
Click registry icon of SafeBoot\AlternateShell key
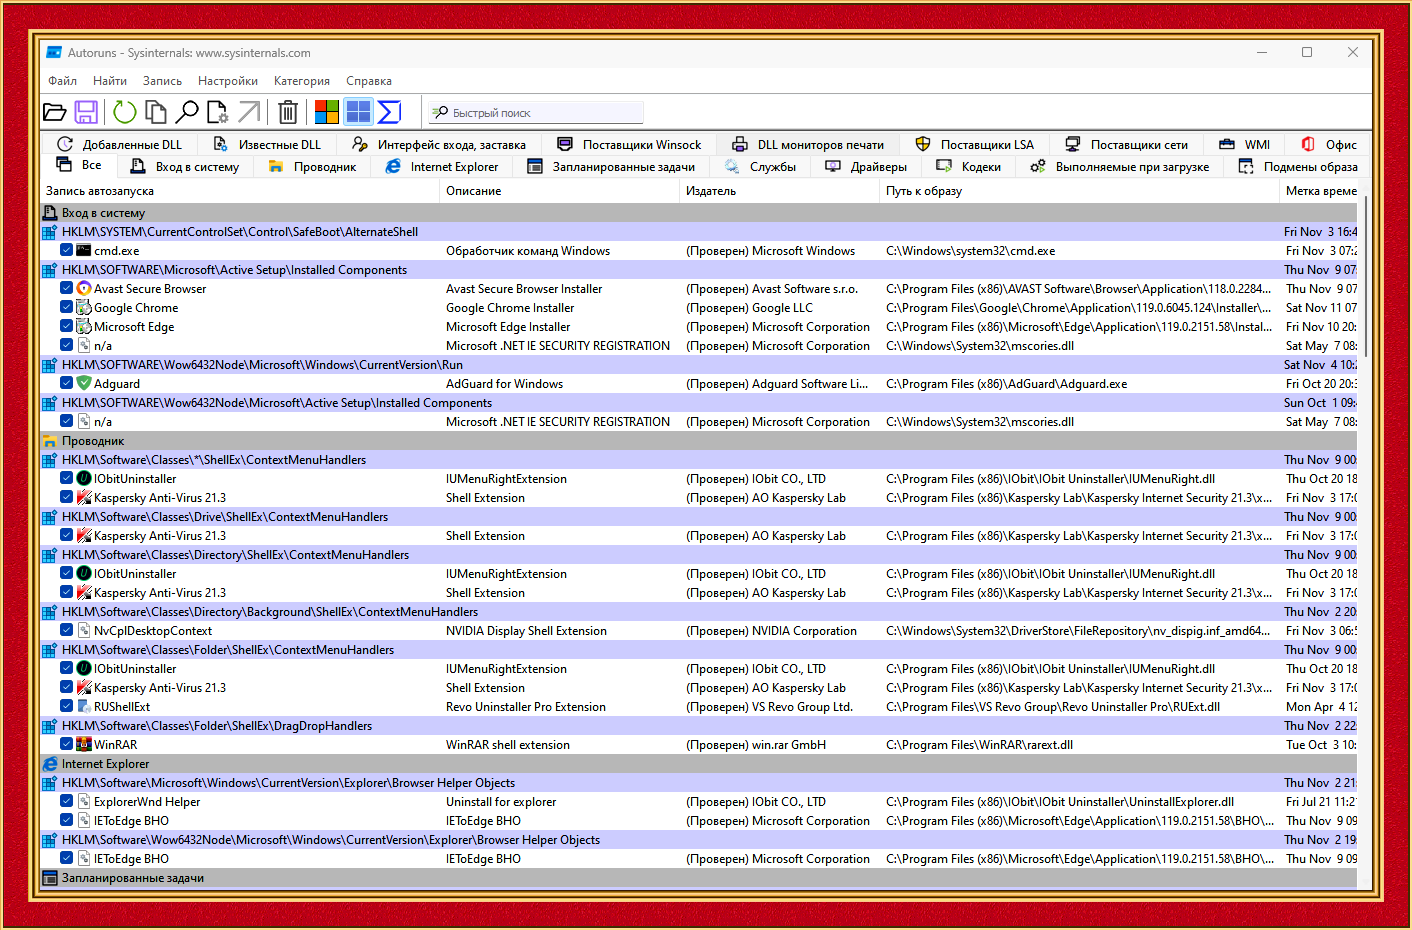(49, 232)
